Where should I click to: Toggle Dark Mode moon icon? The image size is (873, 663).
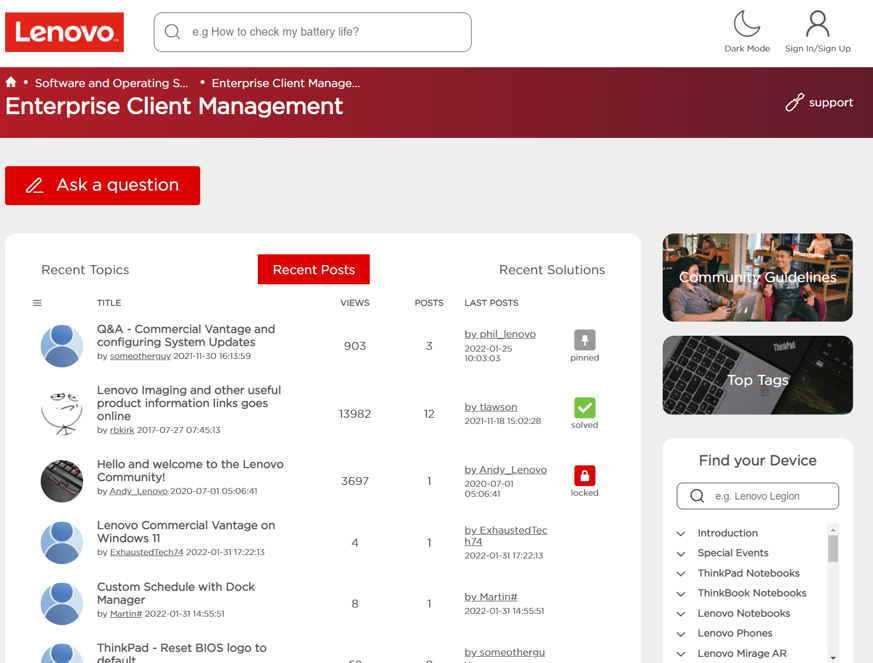tap(747, 24)
